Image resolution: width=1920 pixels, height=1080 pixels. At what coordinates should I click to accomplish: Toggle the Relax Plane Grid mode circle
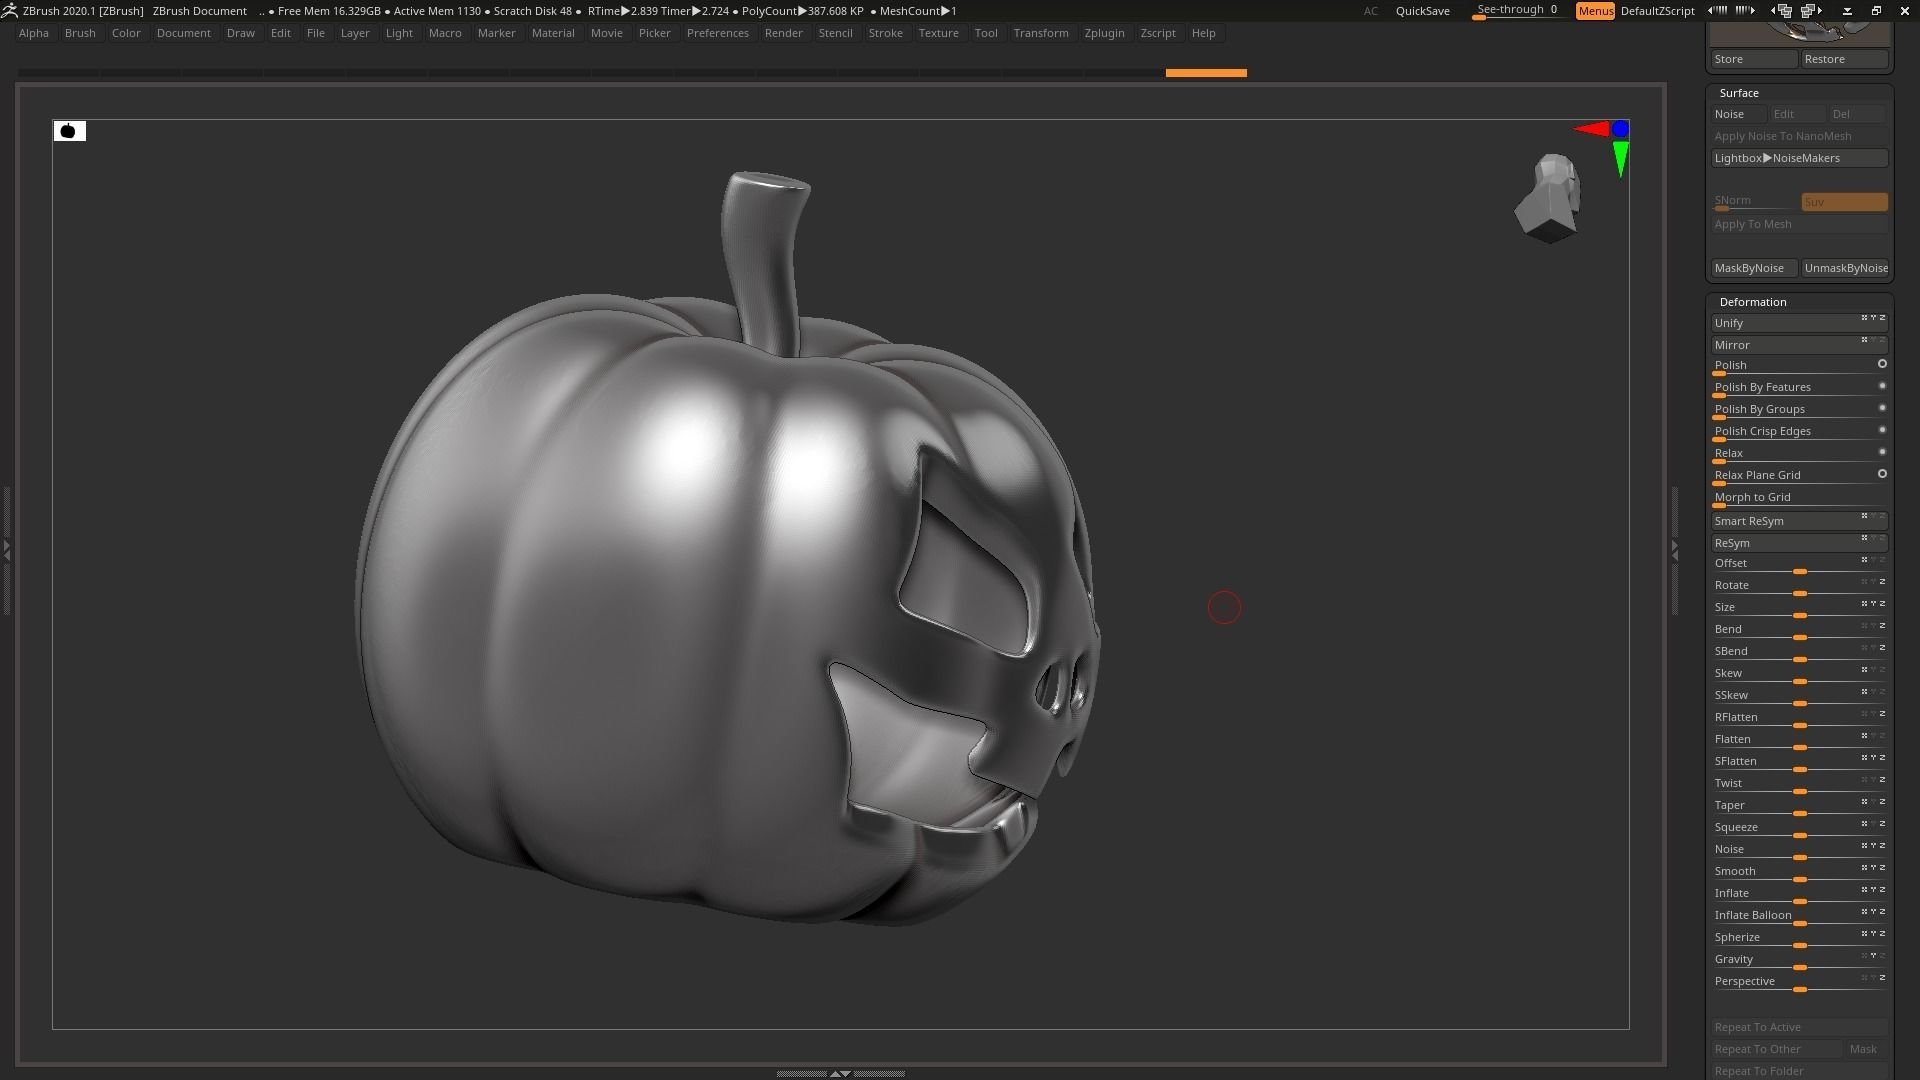(x=1882, y=474)
